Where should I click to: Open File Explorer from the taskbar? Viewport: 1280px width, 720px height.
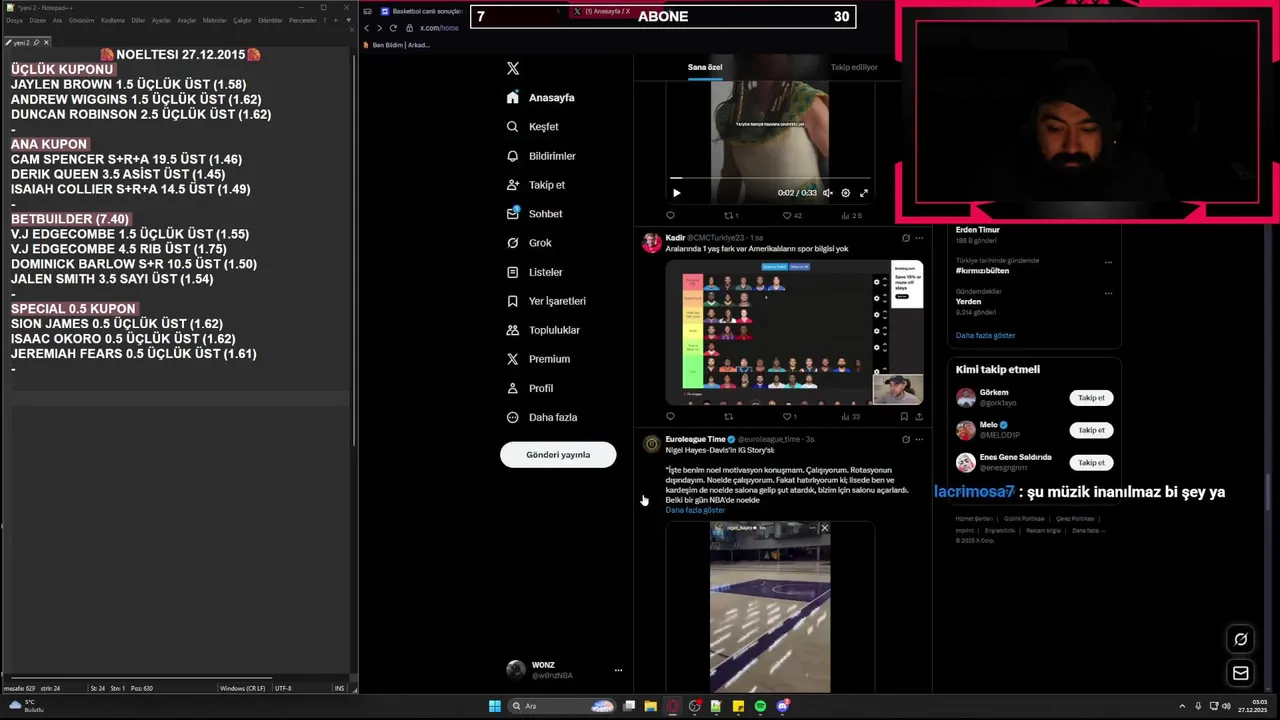650,706
